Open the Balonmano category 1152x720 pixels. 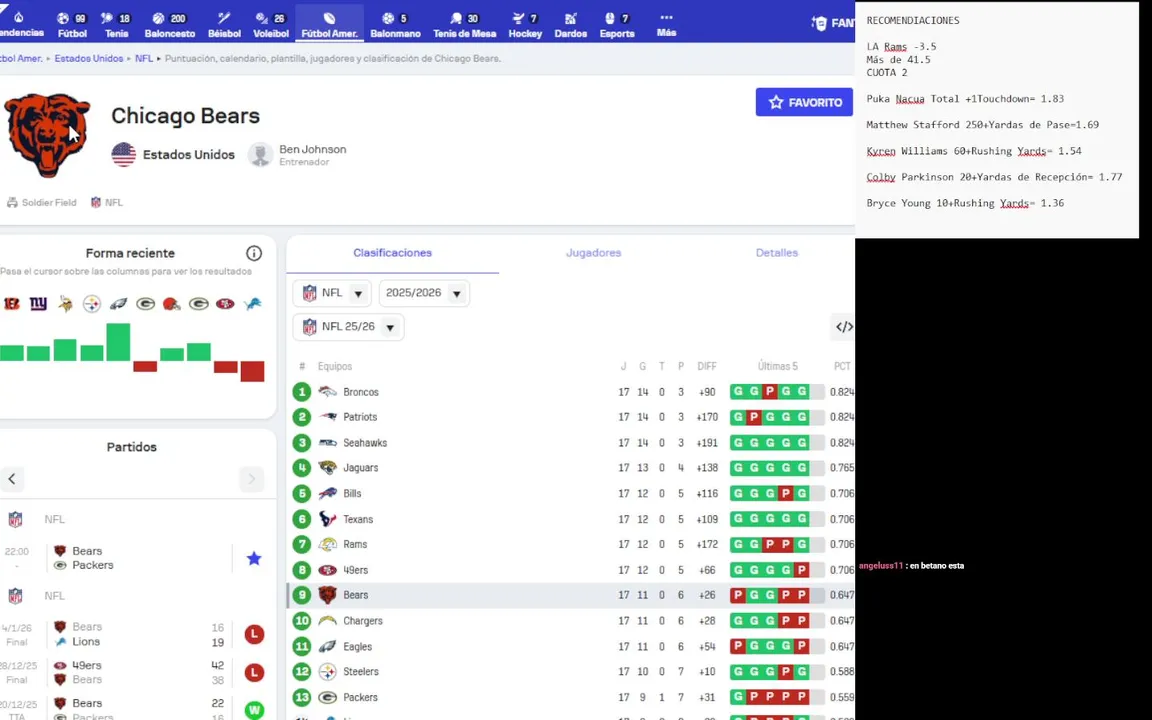point(395,25)
